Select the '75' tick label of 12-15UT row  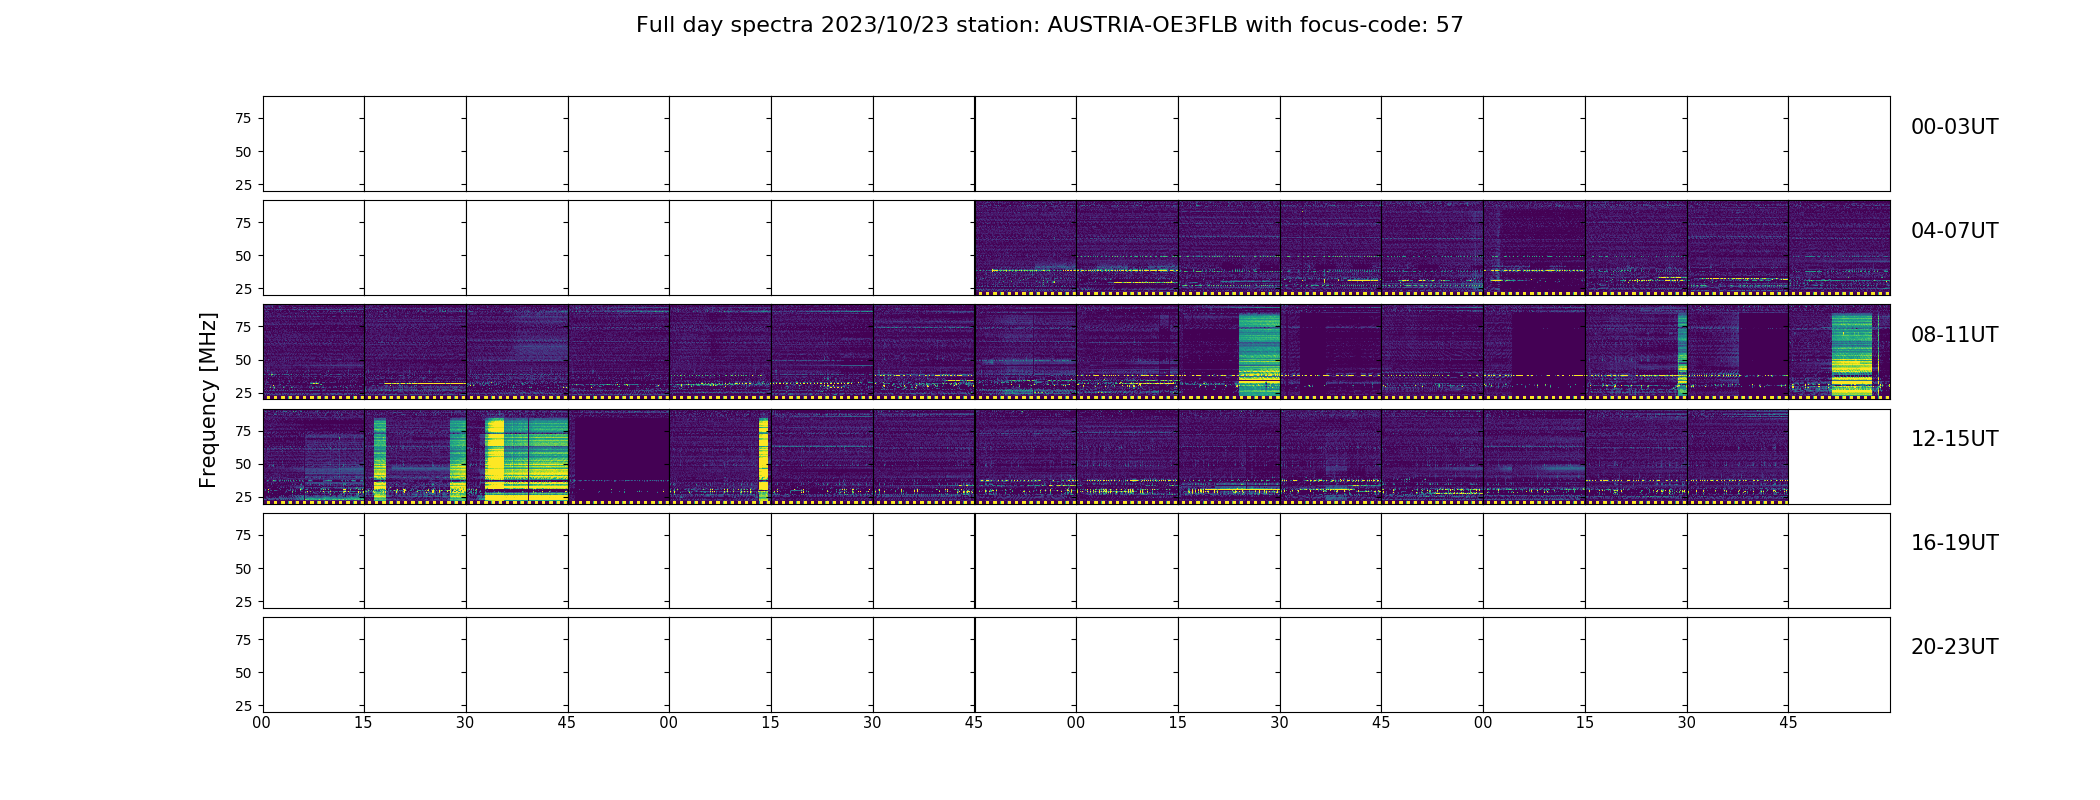(x=243, y=431)
